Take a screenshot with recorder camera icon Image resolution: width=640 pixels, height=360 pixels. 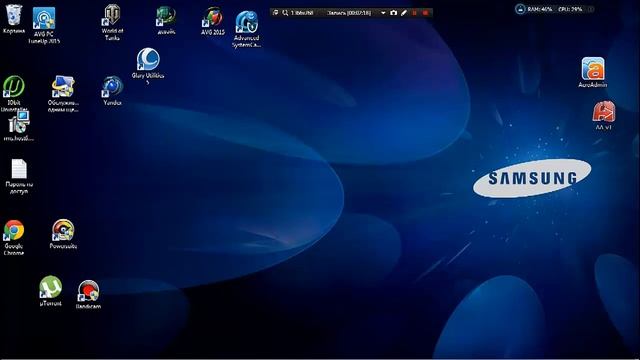(393, 13)
